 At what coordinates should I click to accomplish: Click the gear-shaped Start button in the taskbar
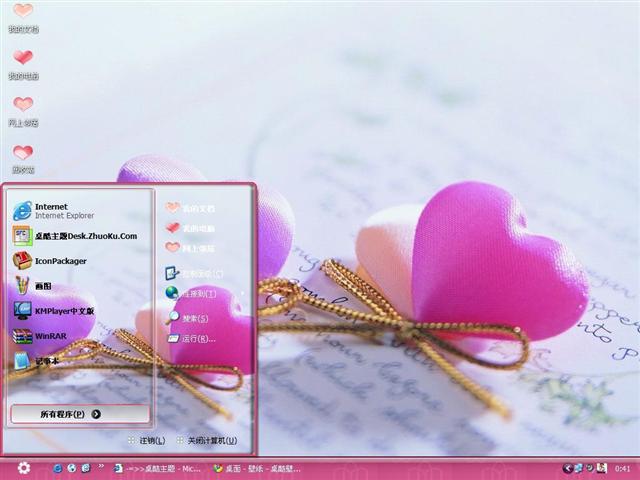[24, 468]
